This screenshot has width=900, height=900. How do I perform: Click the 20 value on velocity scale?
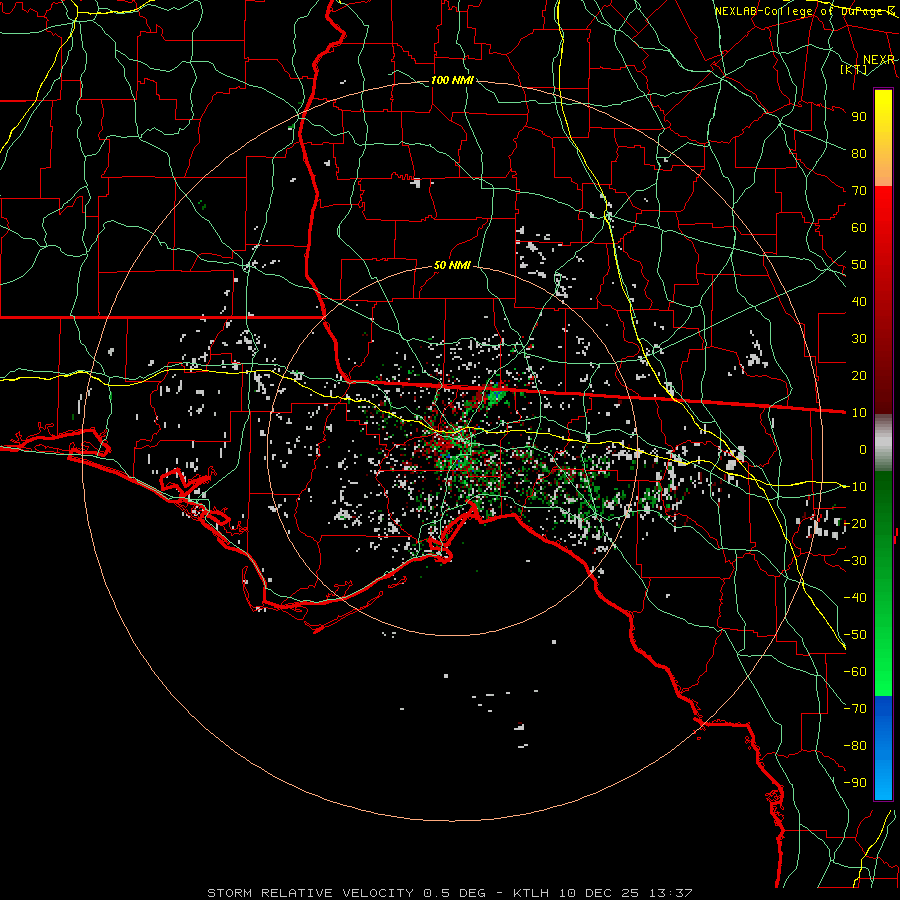click(859, 375)
